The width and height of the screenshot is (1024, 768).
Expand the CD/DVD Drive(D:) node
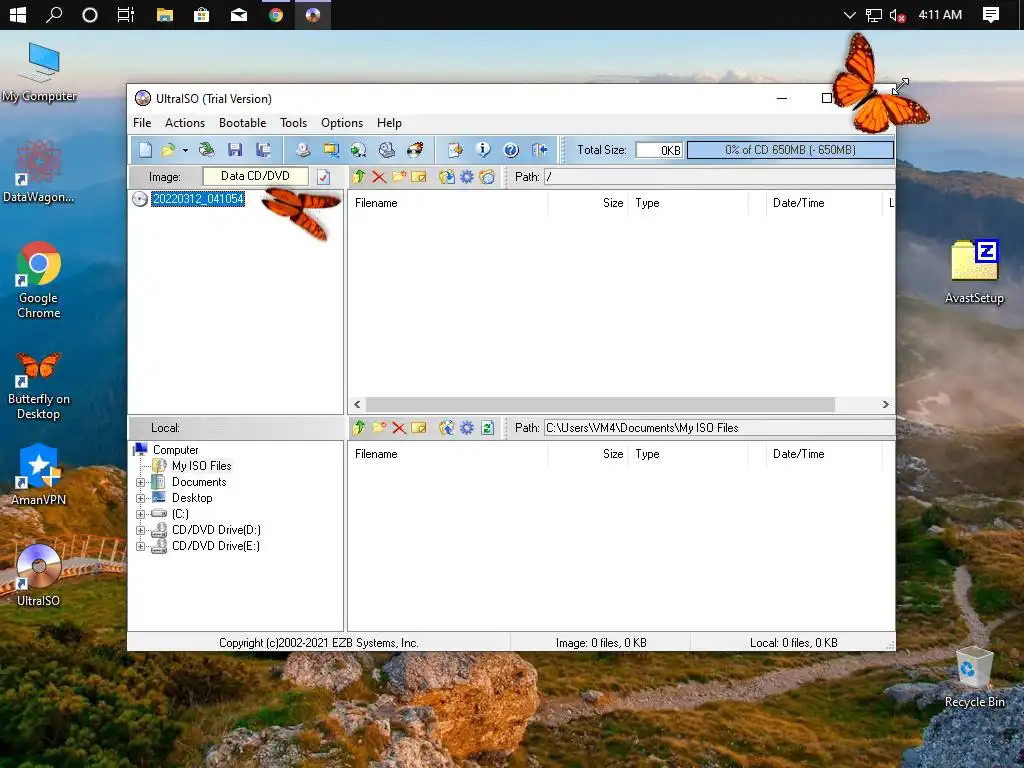pyautogui.click(x=140, y=530)
